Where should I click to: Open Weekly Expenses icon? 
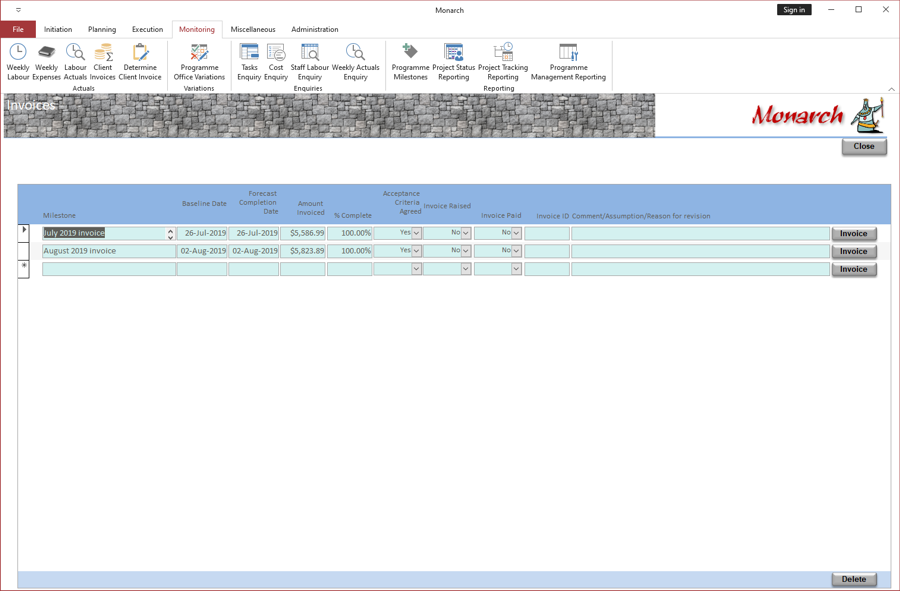point(46,62)
